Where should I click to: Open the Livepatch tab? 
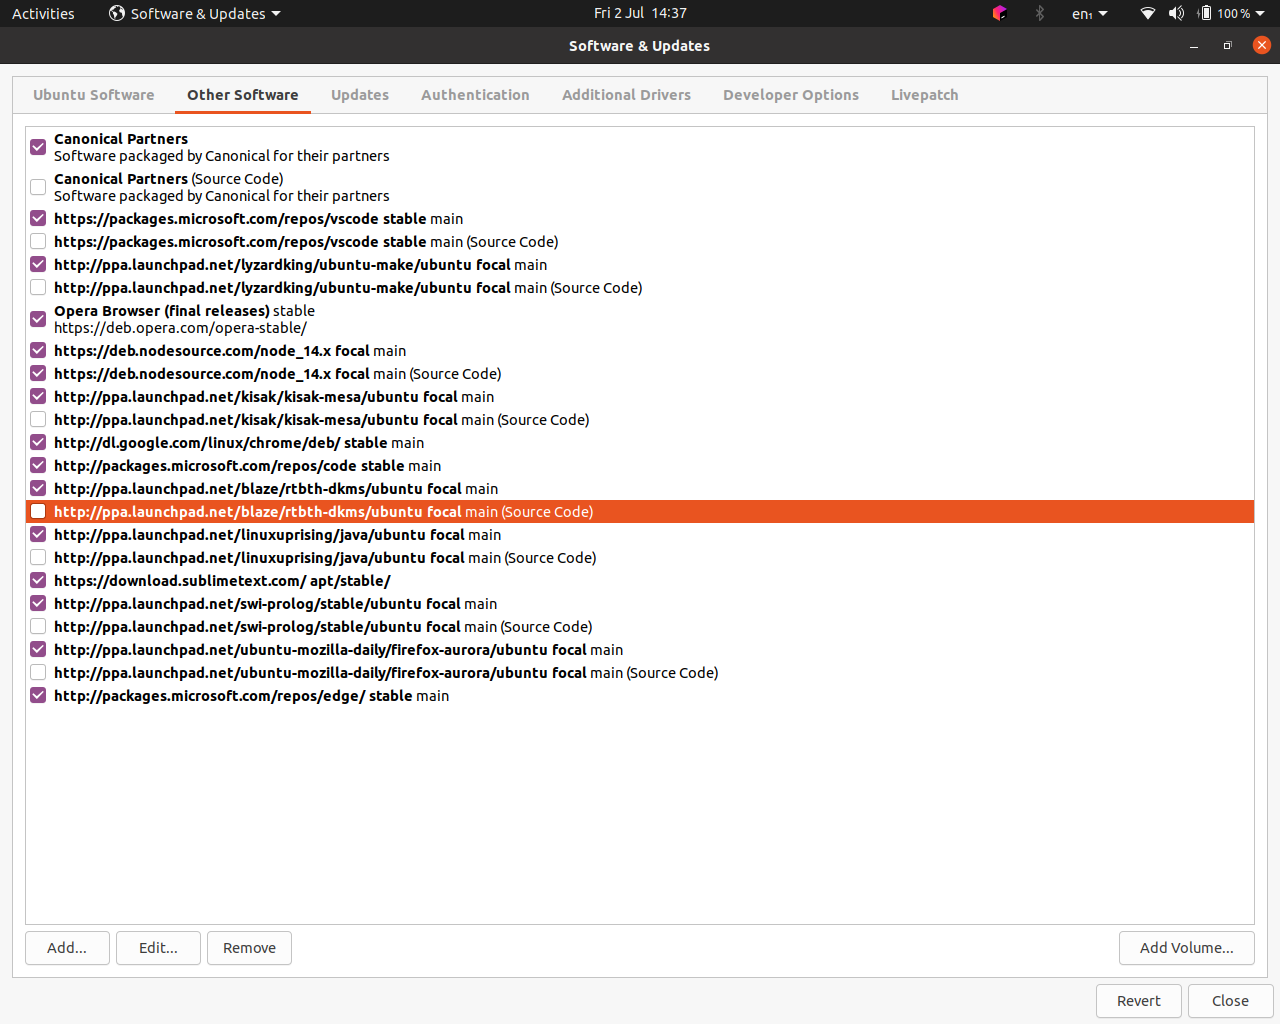[925, 95]
